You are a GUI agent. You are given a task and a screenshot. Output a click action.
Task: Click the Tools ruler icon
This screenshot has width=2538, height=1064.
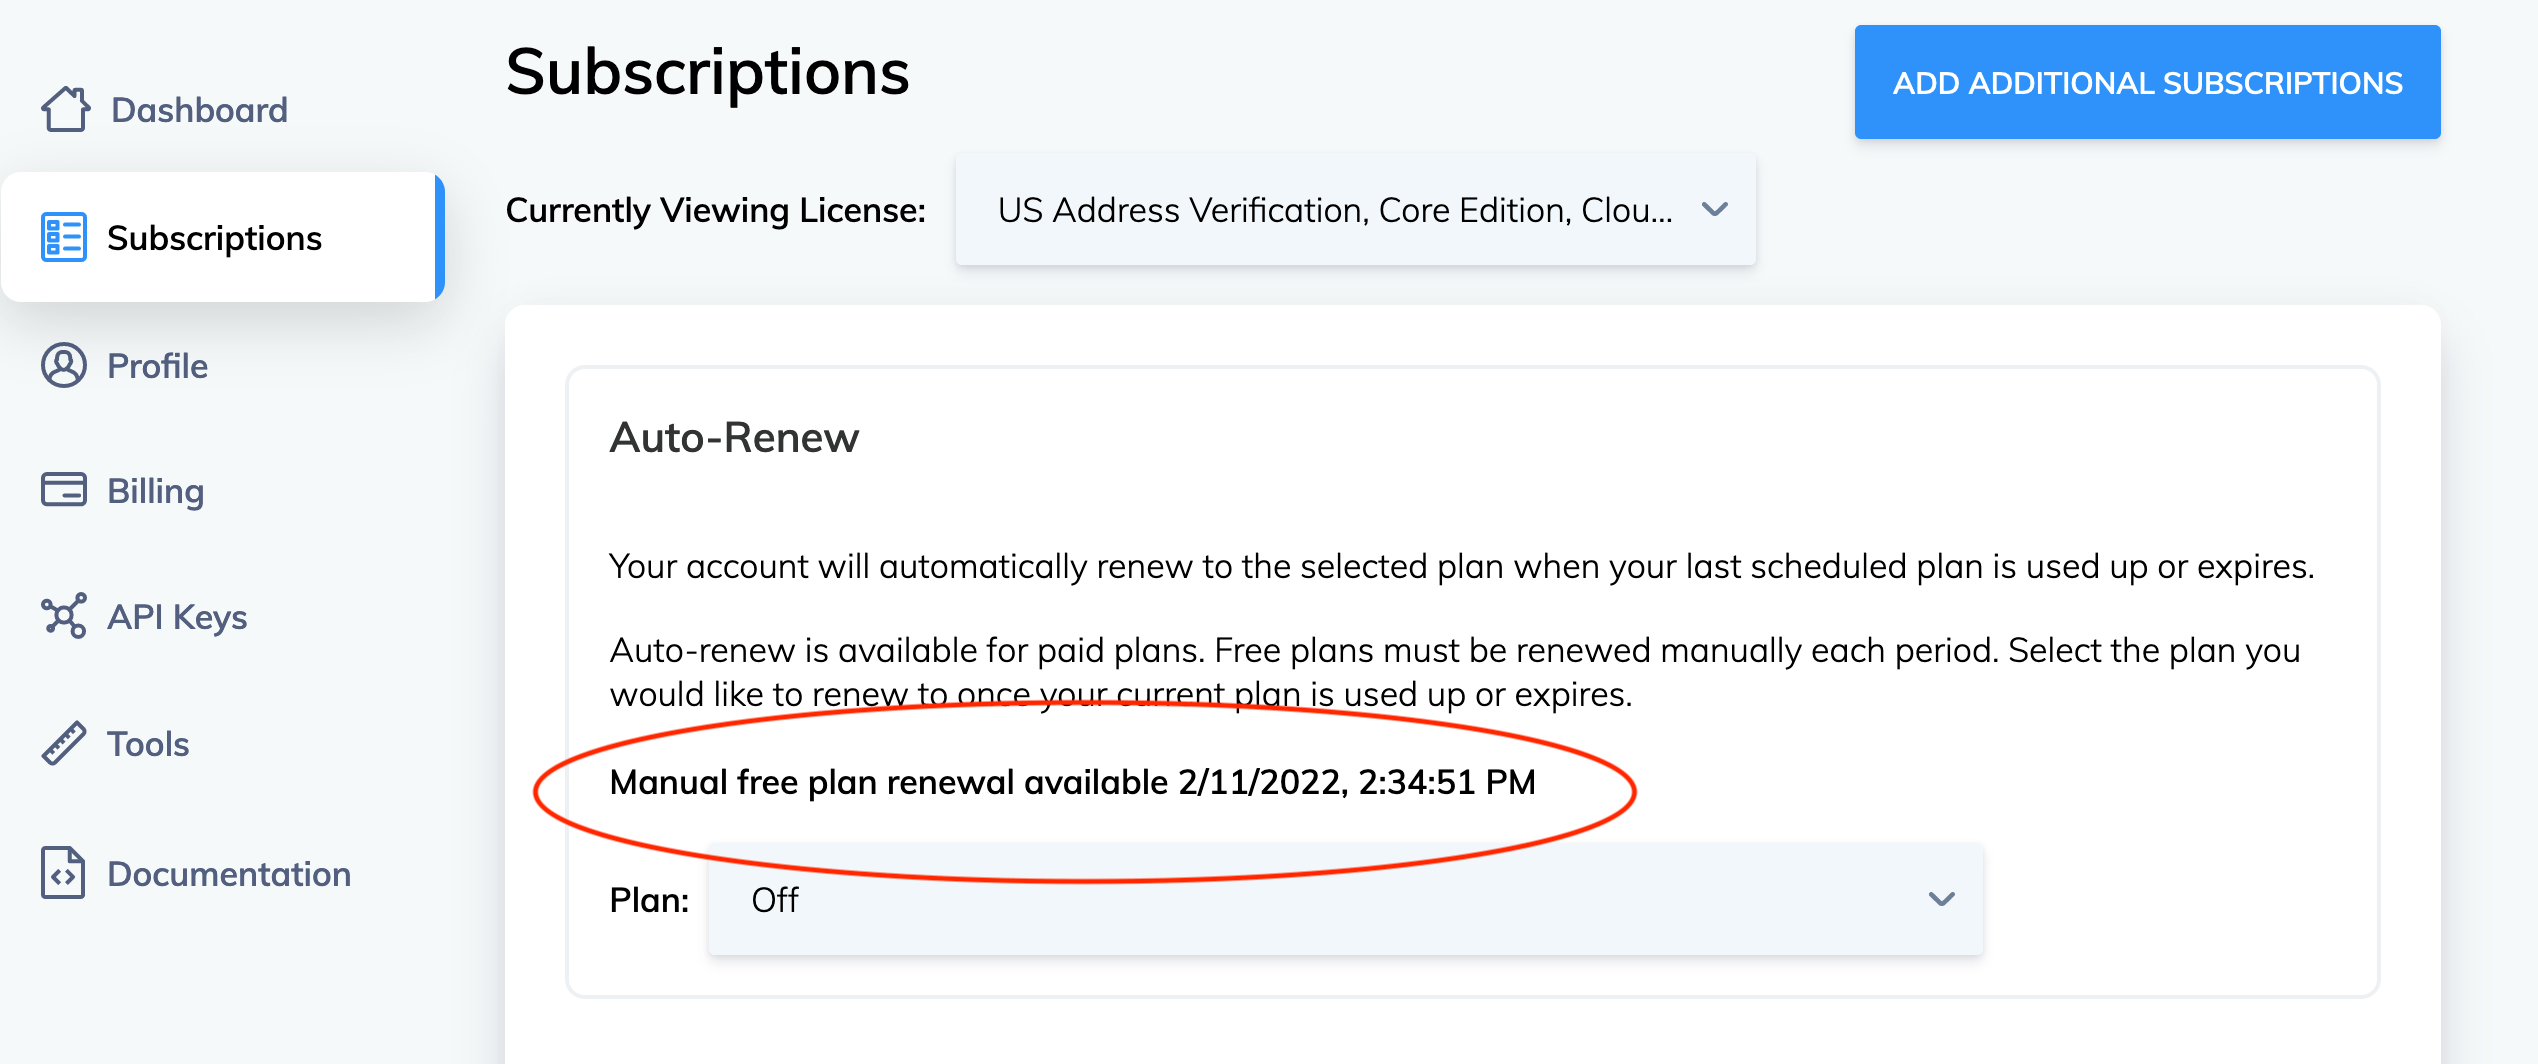(x=64, y=744)
